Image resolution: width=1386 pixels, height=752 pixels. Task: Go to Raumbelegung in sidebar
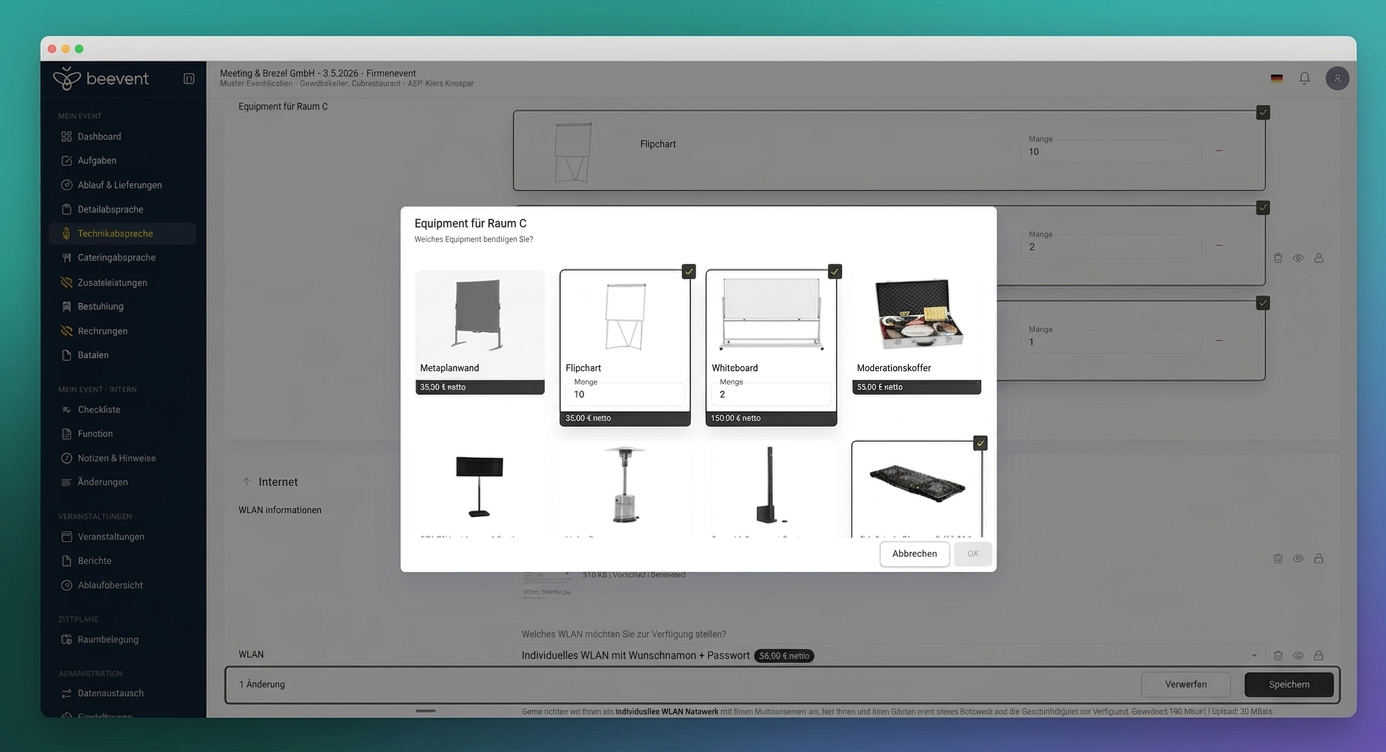pos(108,640)
